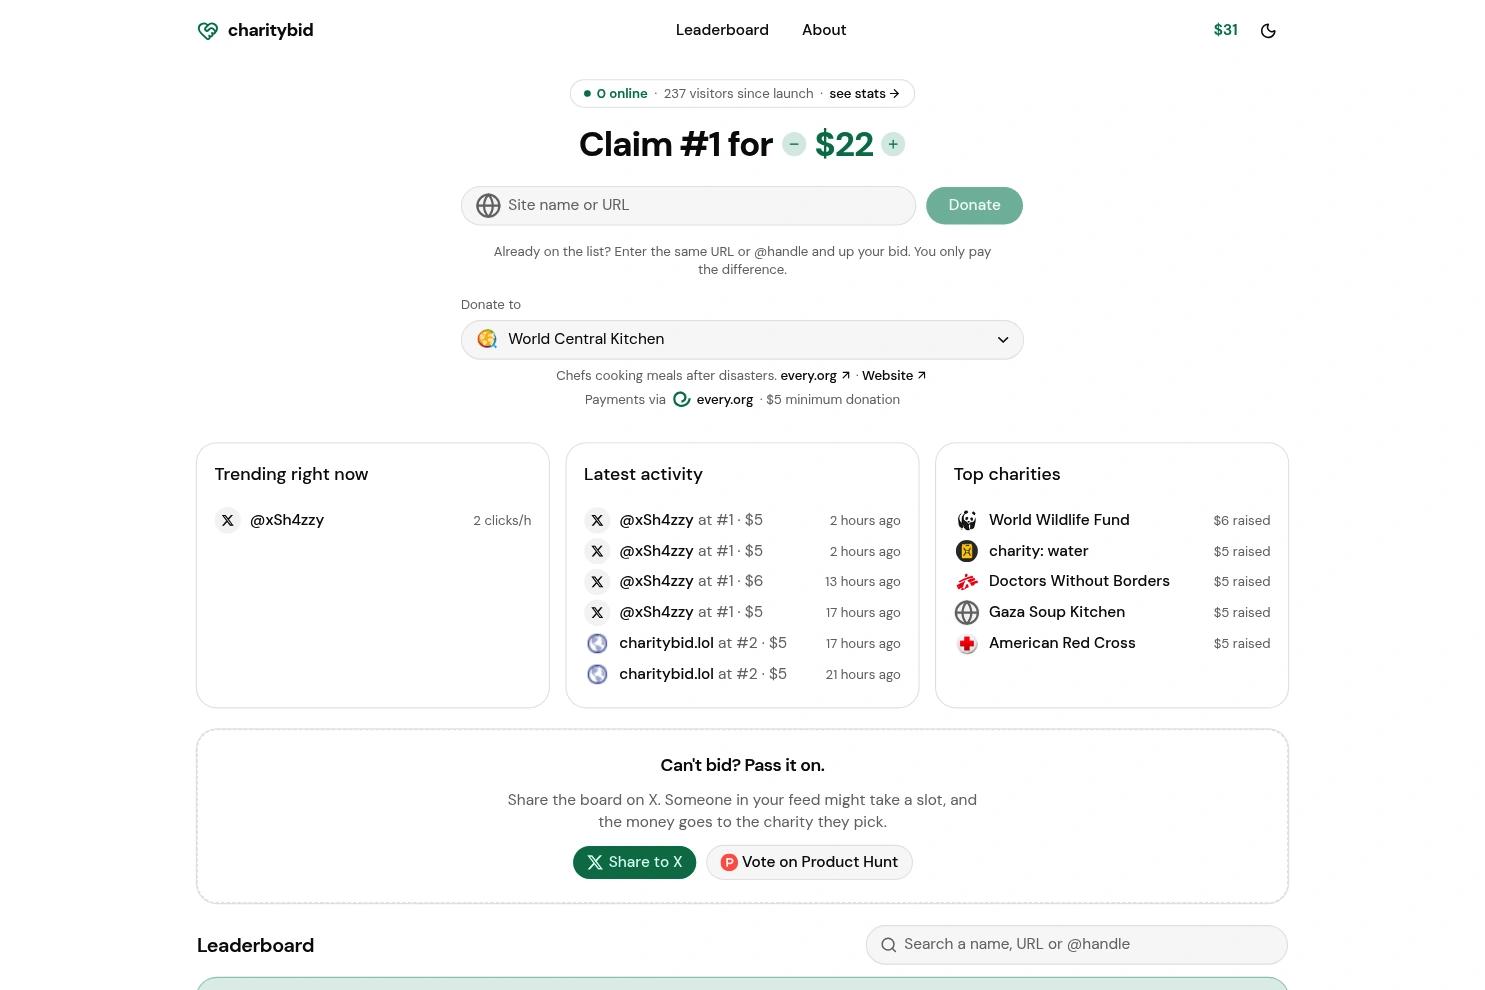The image size is (1485, 990).
Task: Click 237 visitors since launch text
Action: [x=738, y=94]
